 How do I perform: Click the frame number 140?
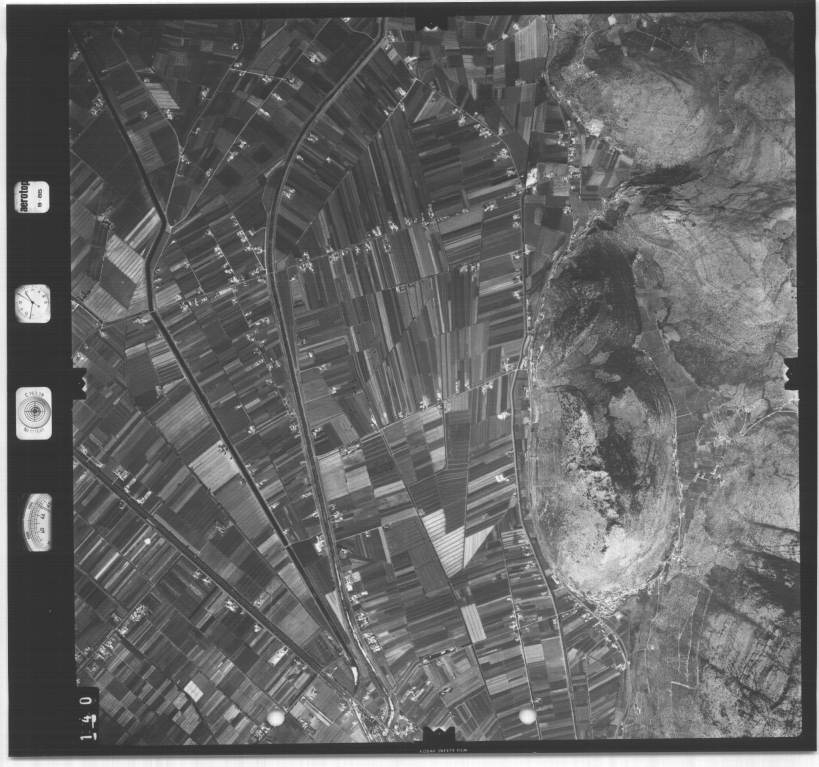(x=87, y=720)
